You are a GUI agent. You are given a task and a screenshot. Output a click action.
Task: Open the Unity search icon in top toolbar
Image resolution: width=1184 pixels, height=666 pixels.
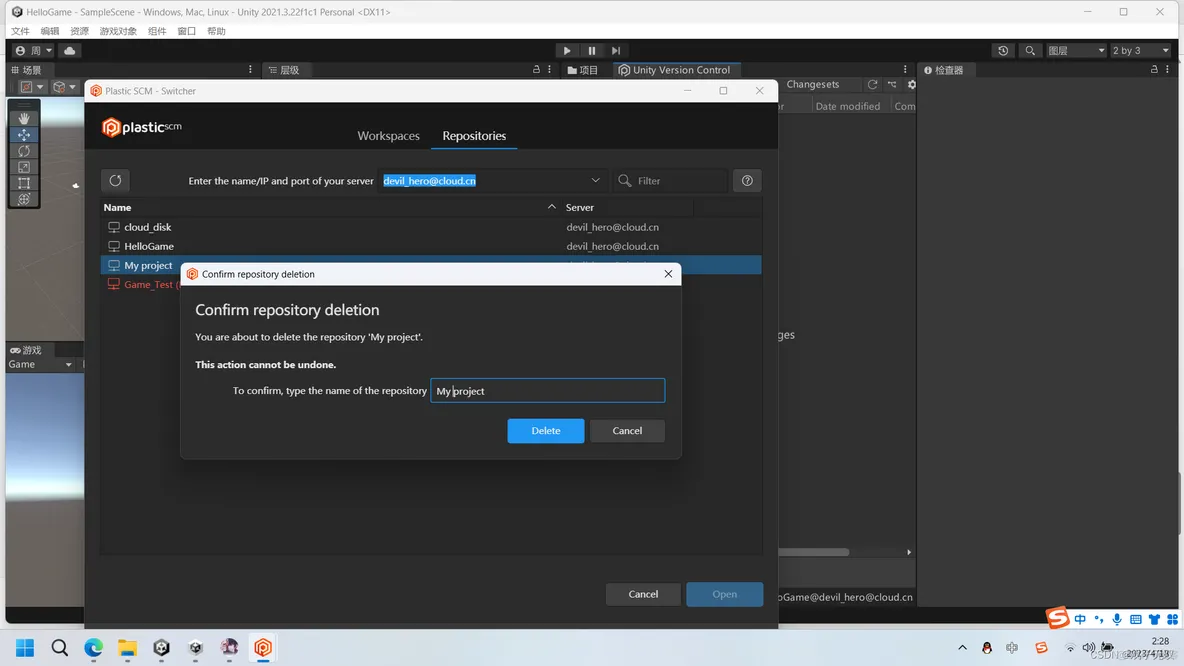point(1030,51)
